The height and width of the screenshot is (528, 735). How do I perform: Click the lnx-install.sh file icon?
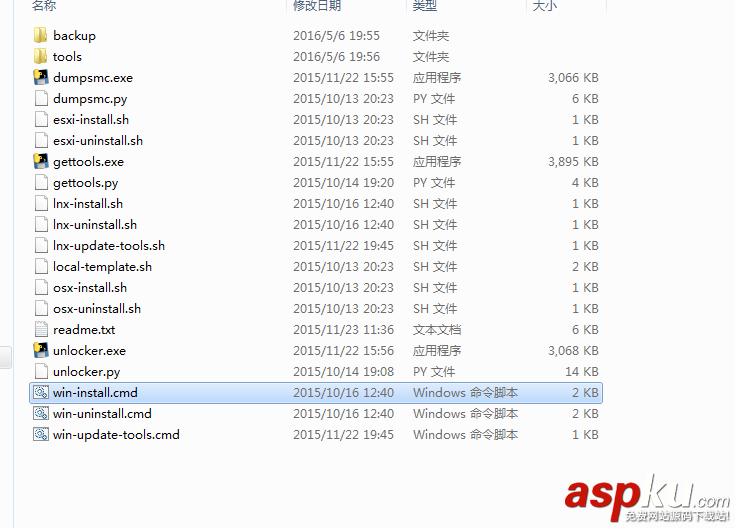click(x=41, y=204)
